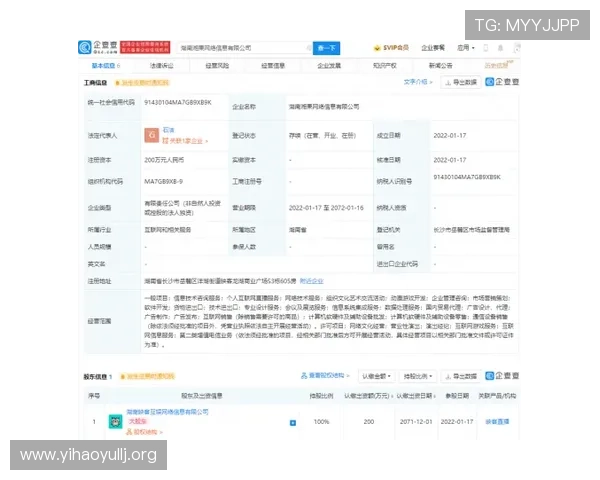Switch to the 历史信息 tab

pyautogui.click(x=497, y=65)
